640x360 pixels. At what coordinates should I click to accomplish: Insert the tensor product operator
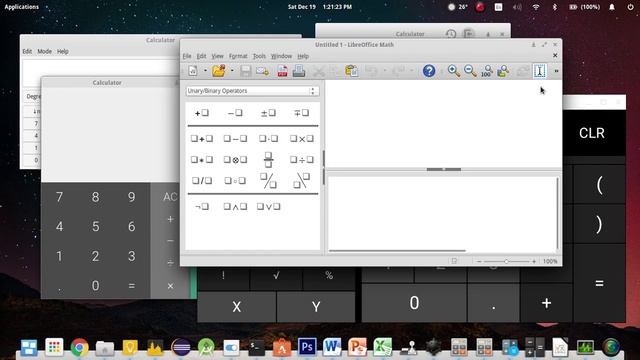pyautogui.click(x=235, y=160)
